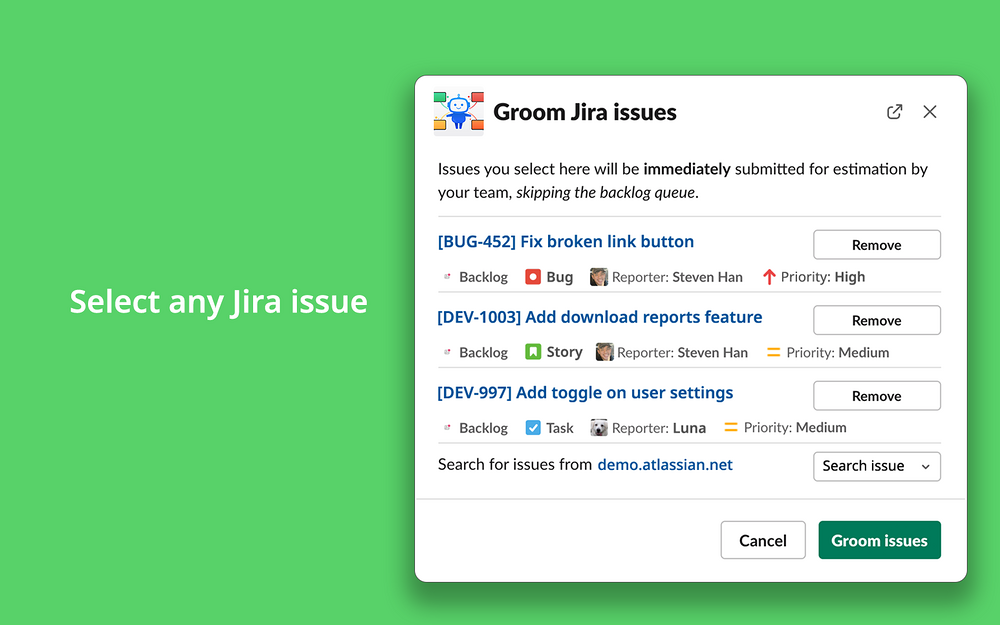Screen dimensions: 1000x625
Task: Click the red High priority arrow icon
Action: [768, 277]
